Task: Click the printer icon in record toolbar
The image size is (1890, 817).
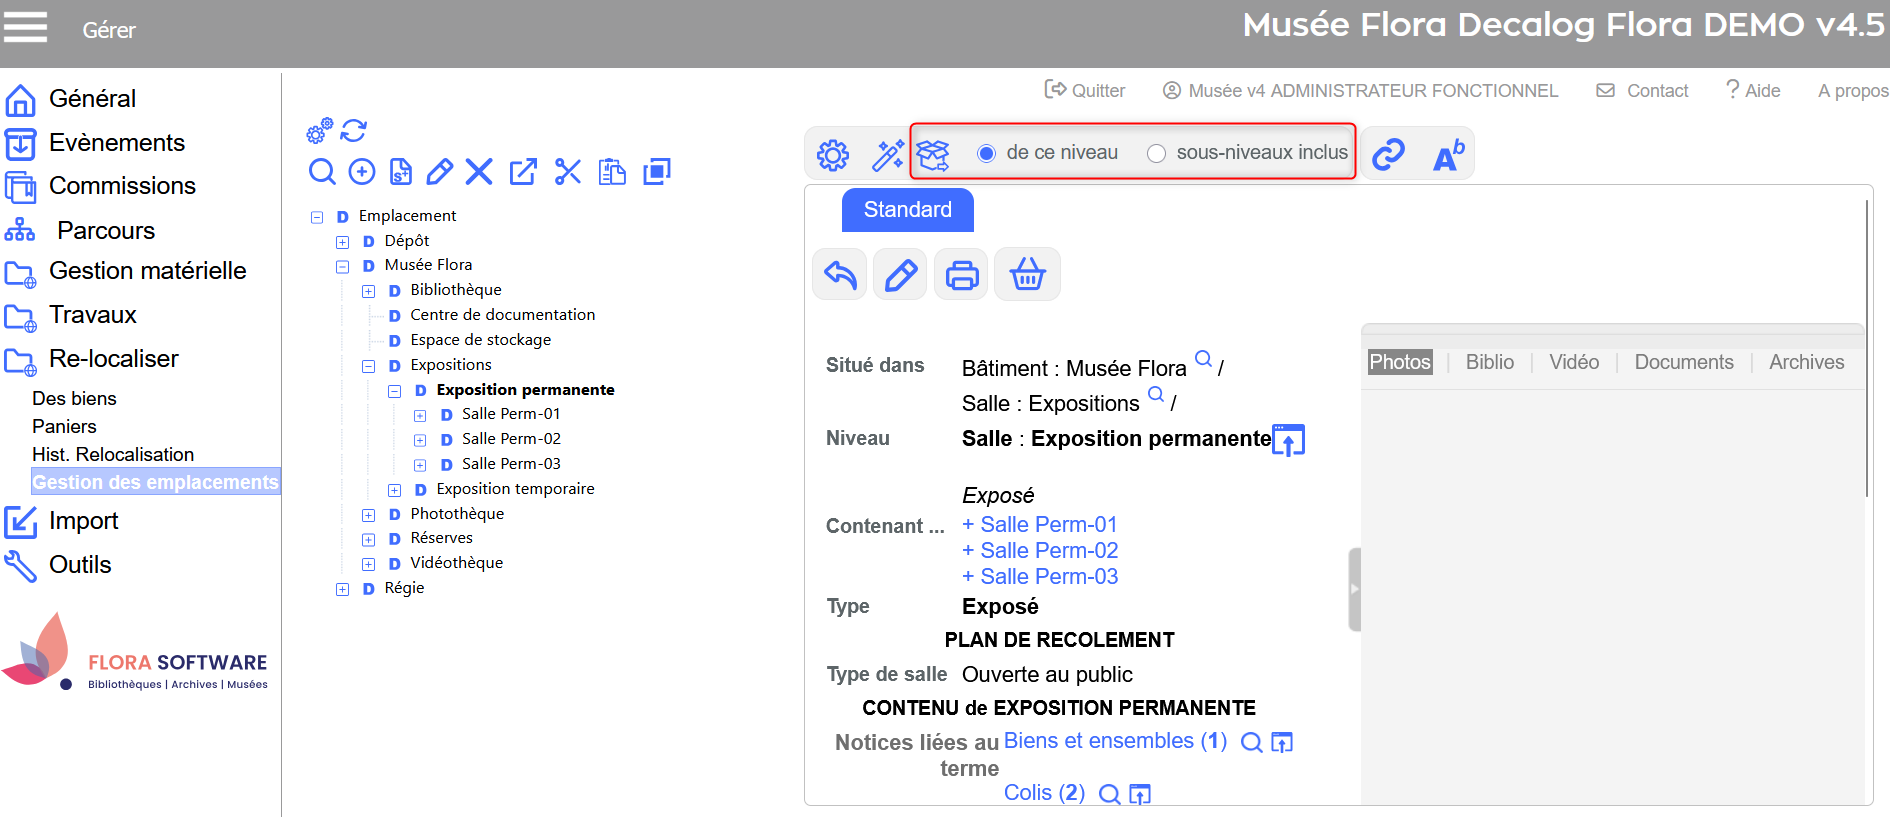Action: coord(961,274)
